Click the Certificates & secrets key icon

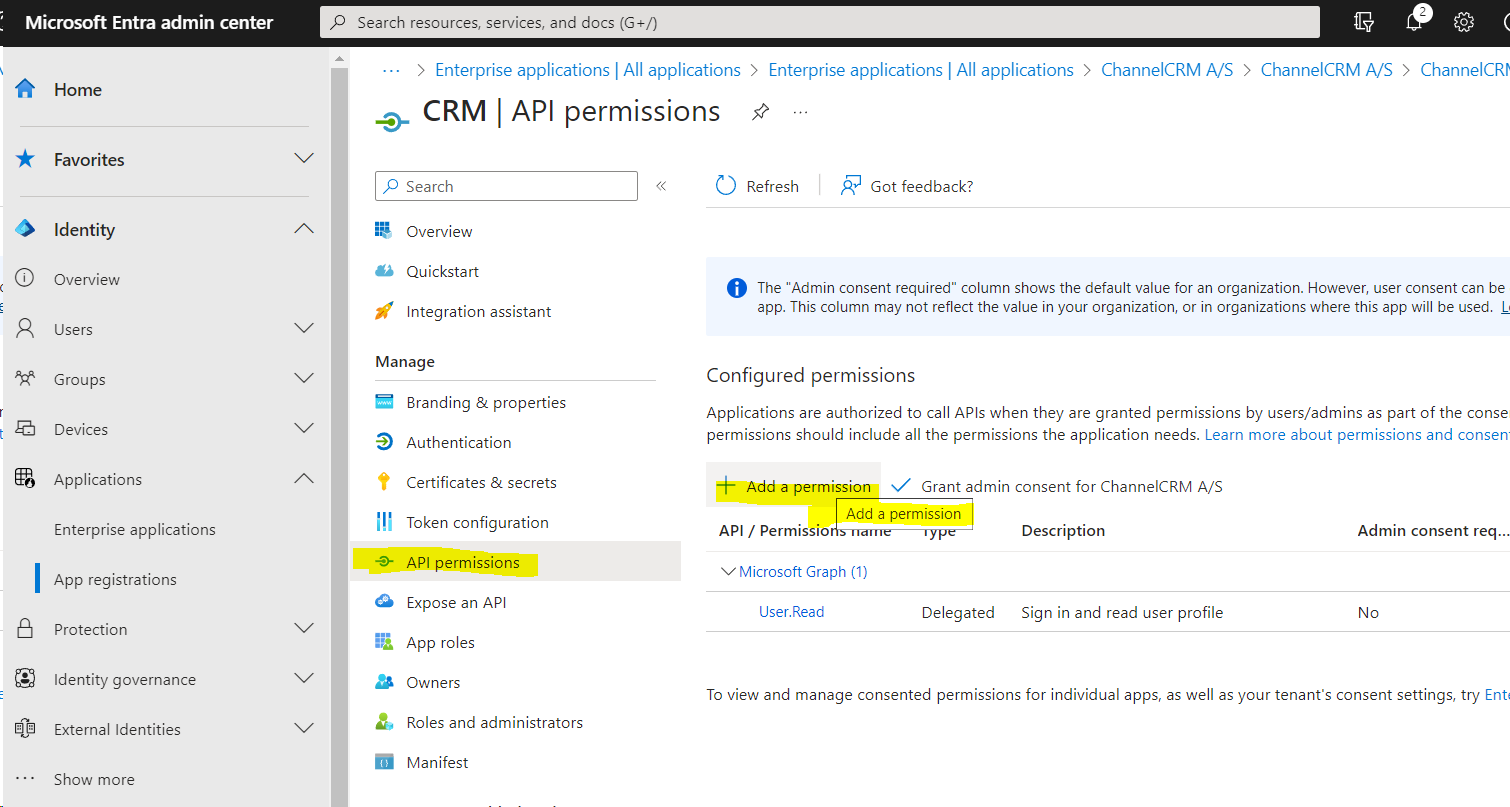384,482
